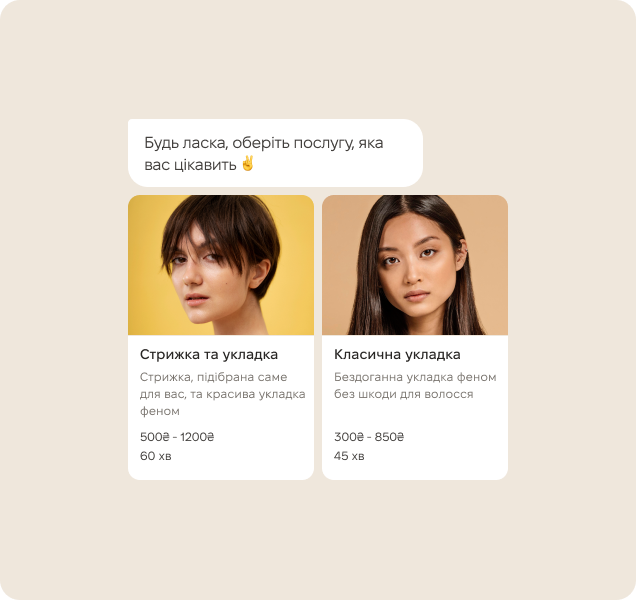The width and height of the screenshot is (636, 600).
Task: Click the 500₴ - 1200₴ price
Action: 177,437
